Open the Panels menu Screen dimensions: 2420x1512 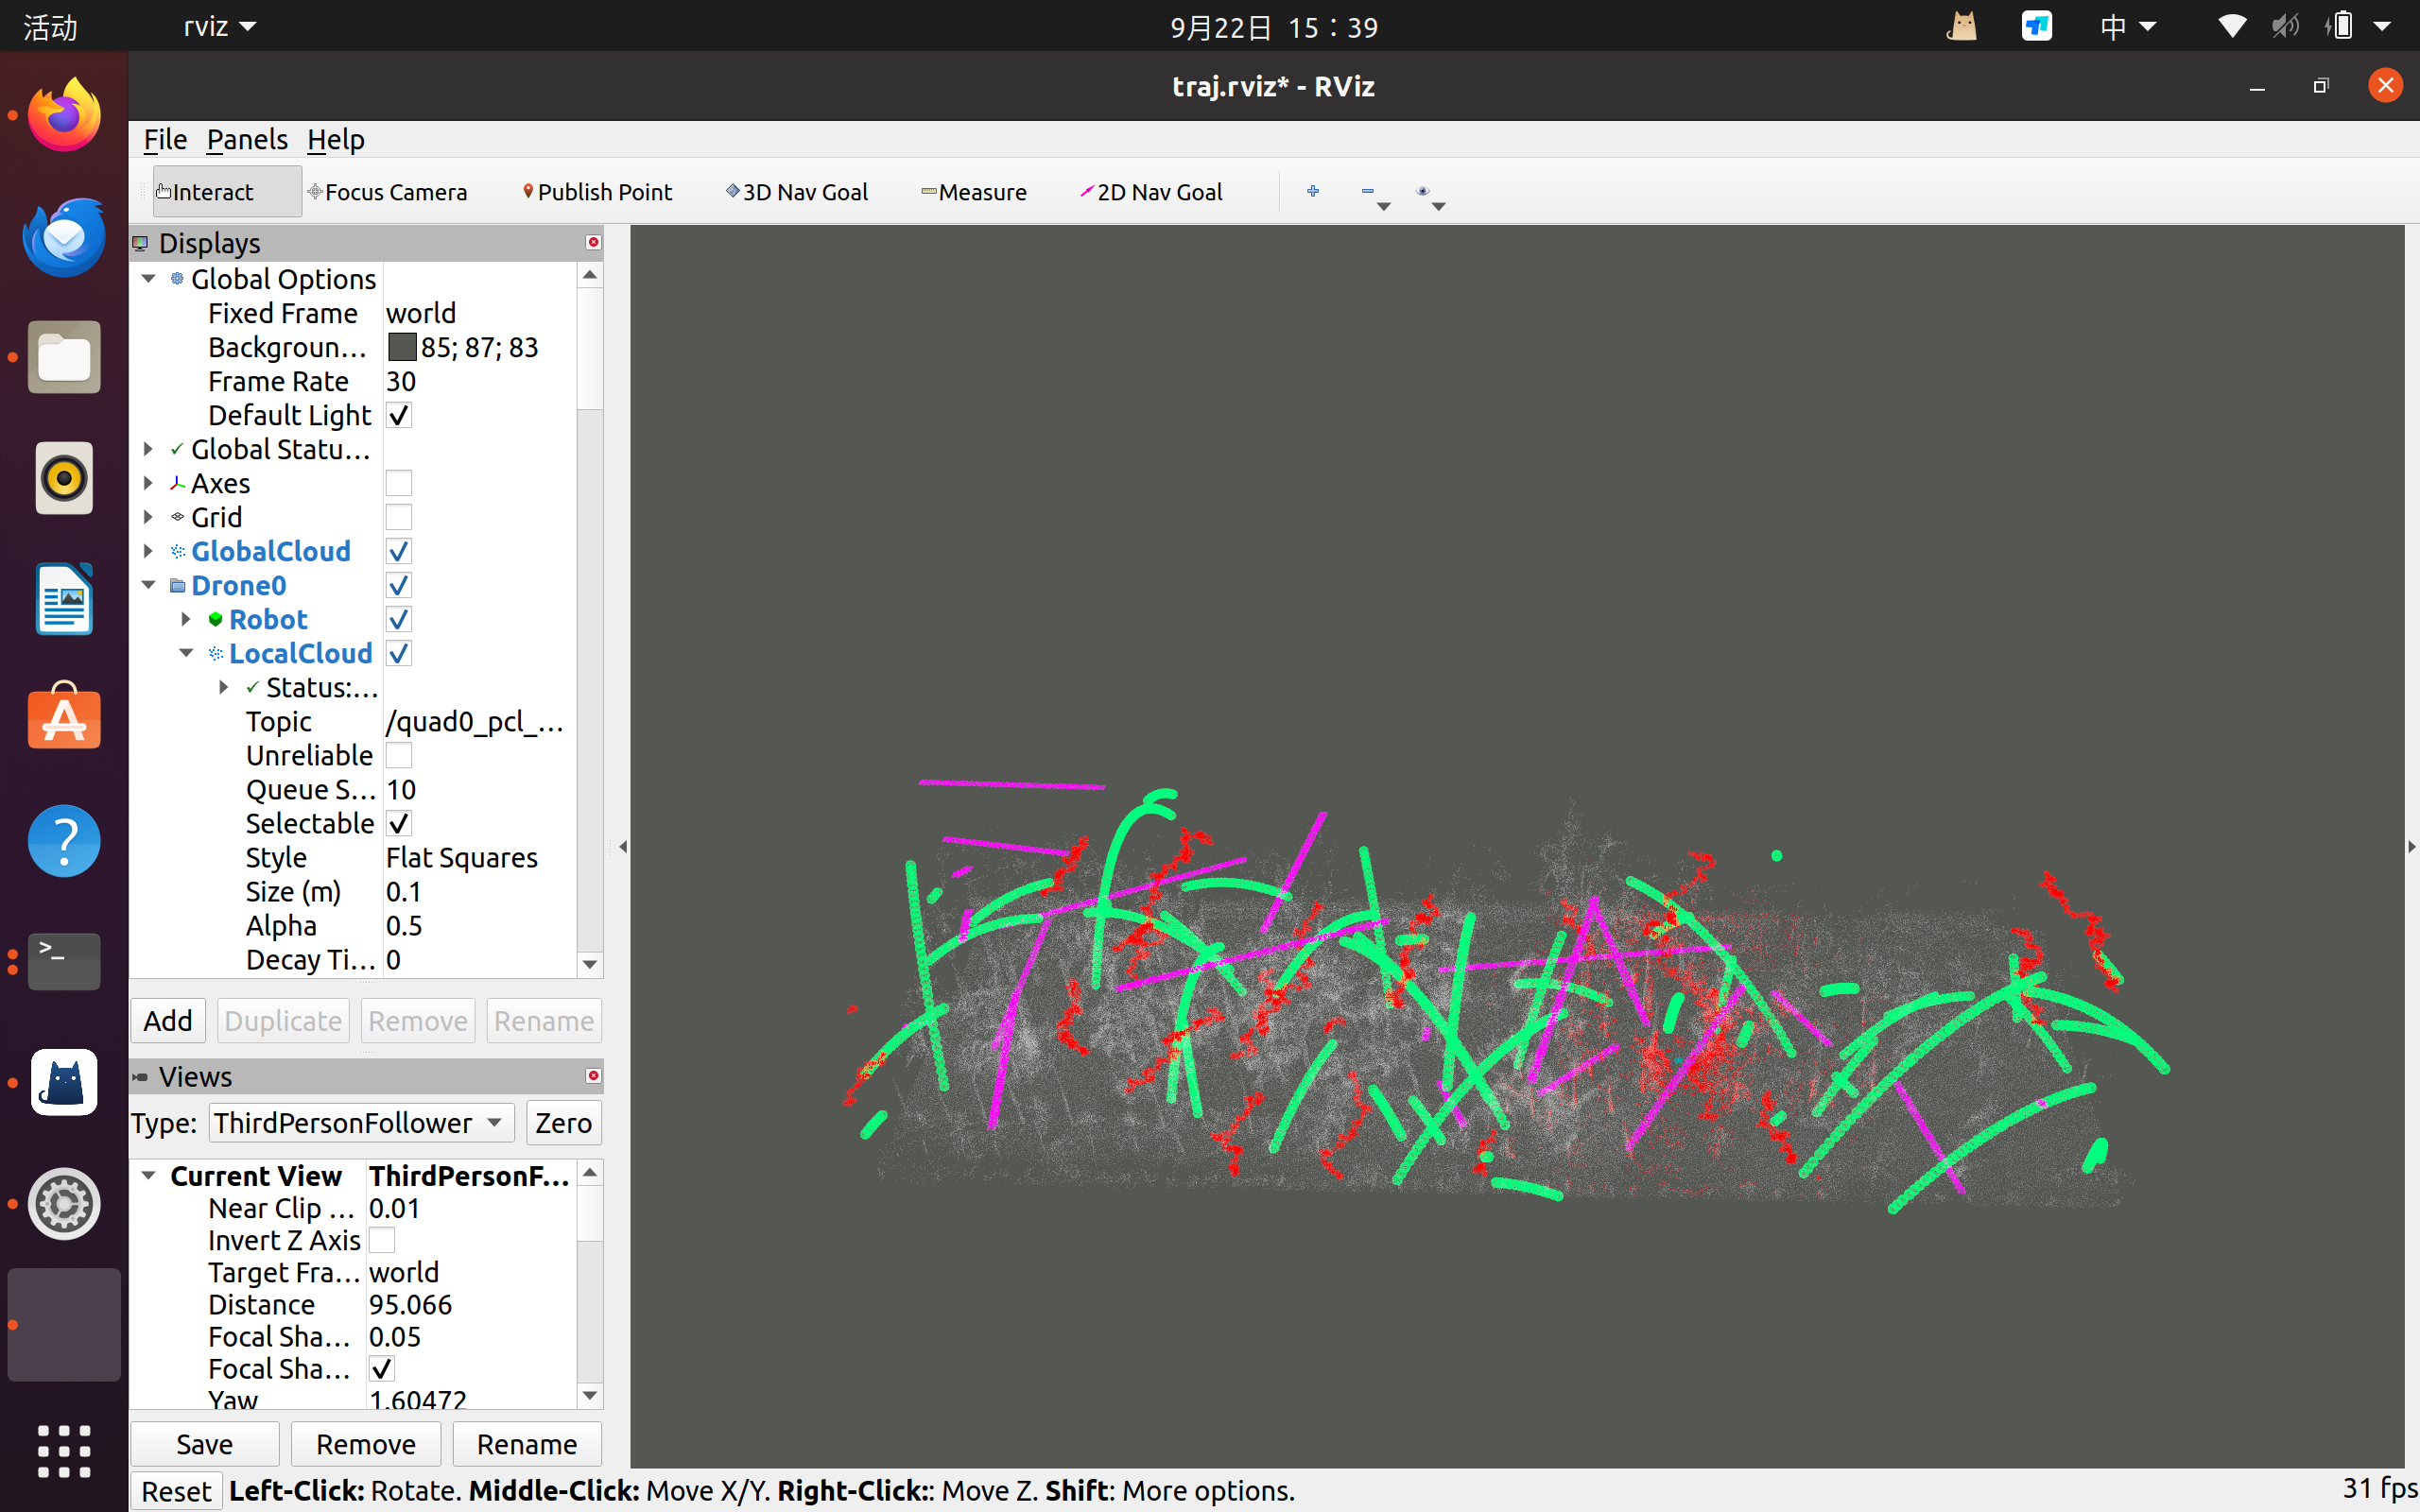tap(247, 139)
